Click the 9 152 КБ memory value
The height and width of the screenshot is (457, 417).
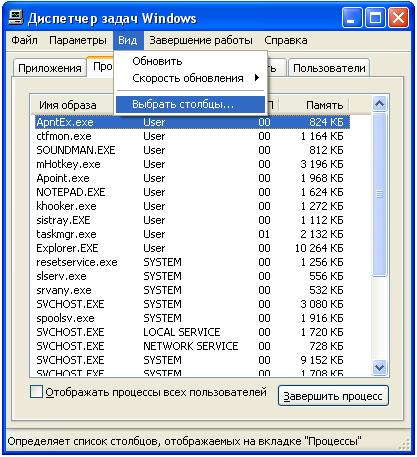[x=322, y=360]
